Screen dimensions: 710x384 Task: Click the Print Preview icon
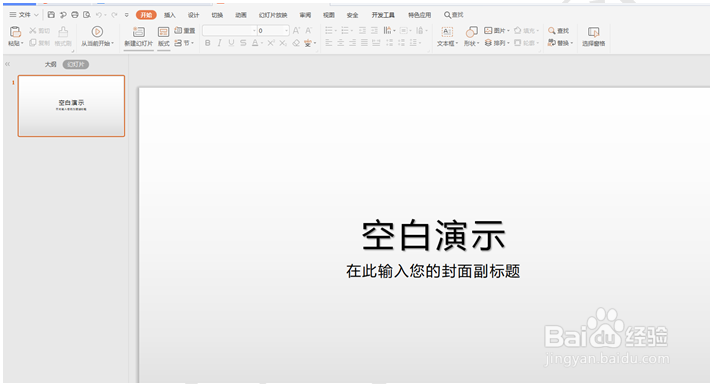coord(86,15)
